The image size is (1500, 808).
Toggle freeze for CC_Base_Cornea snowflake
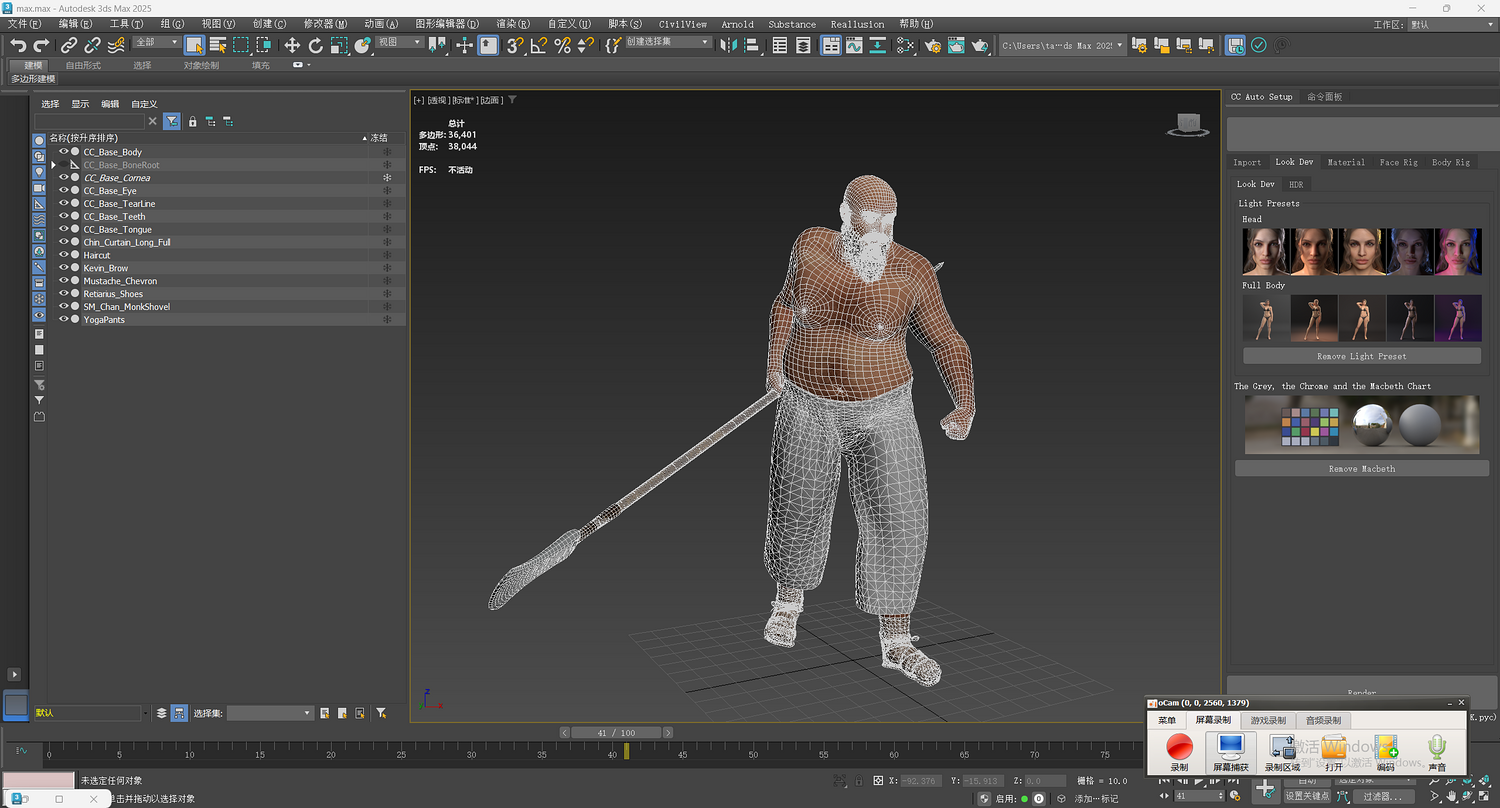(x=387, y=178)
